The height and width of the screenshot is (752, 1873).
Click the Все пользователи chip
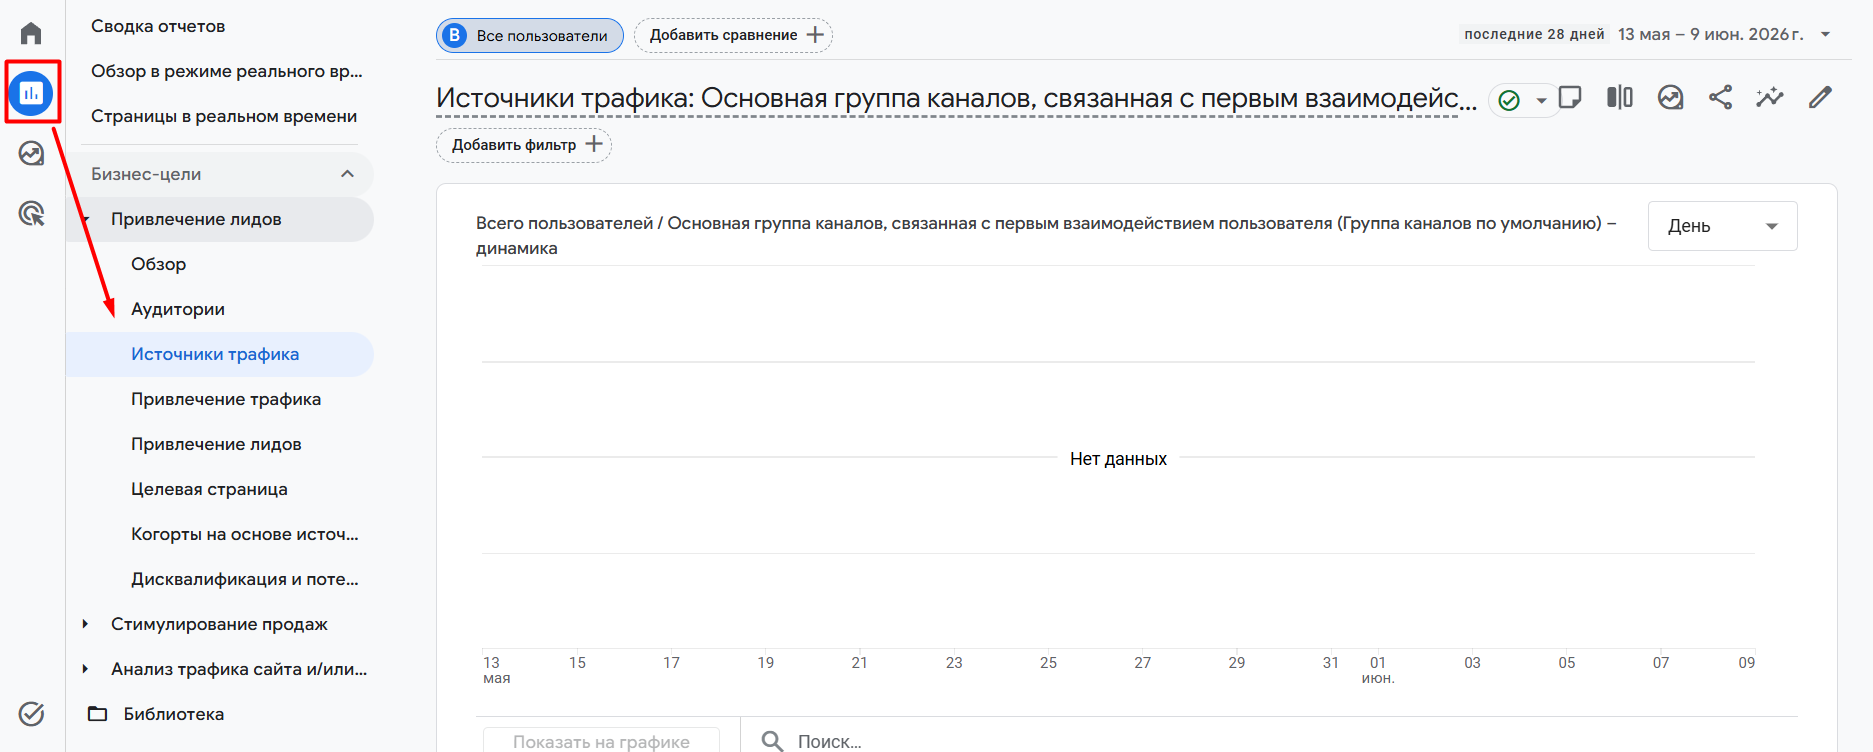pyautogui.click(x=530, y=35)
